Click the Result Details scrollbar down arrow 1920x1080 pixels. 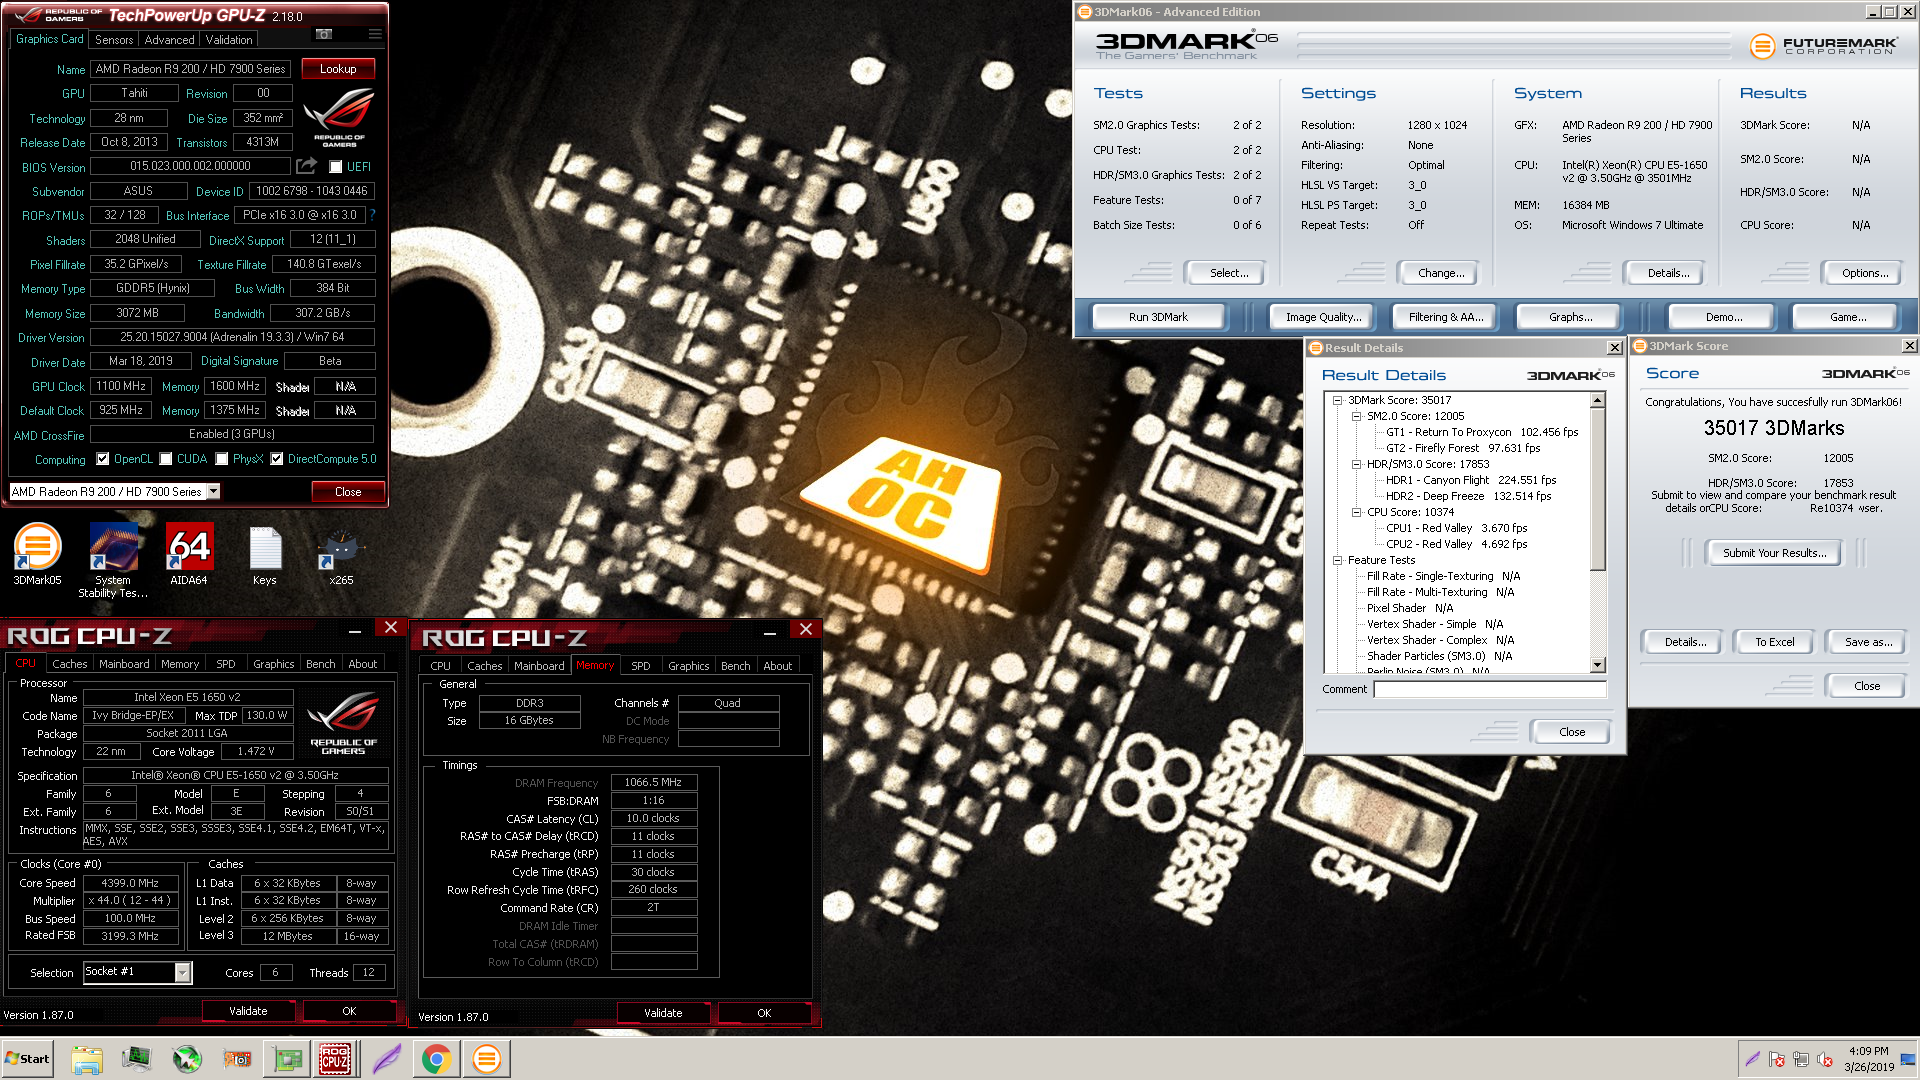click(1598, 665)
